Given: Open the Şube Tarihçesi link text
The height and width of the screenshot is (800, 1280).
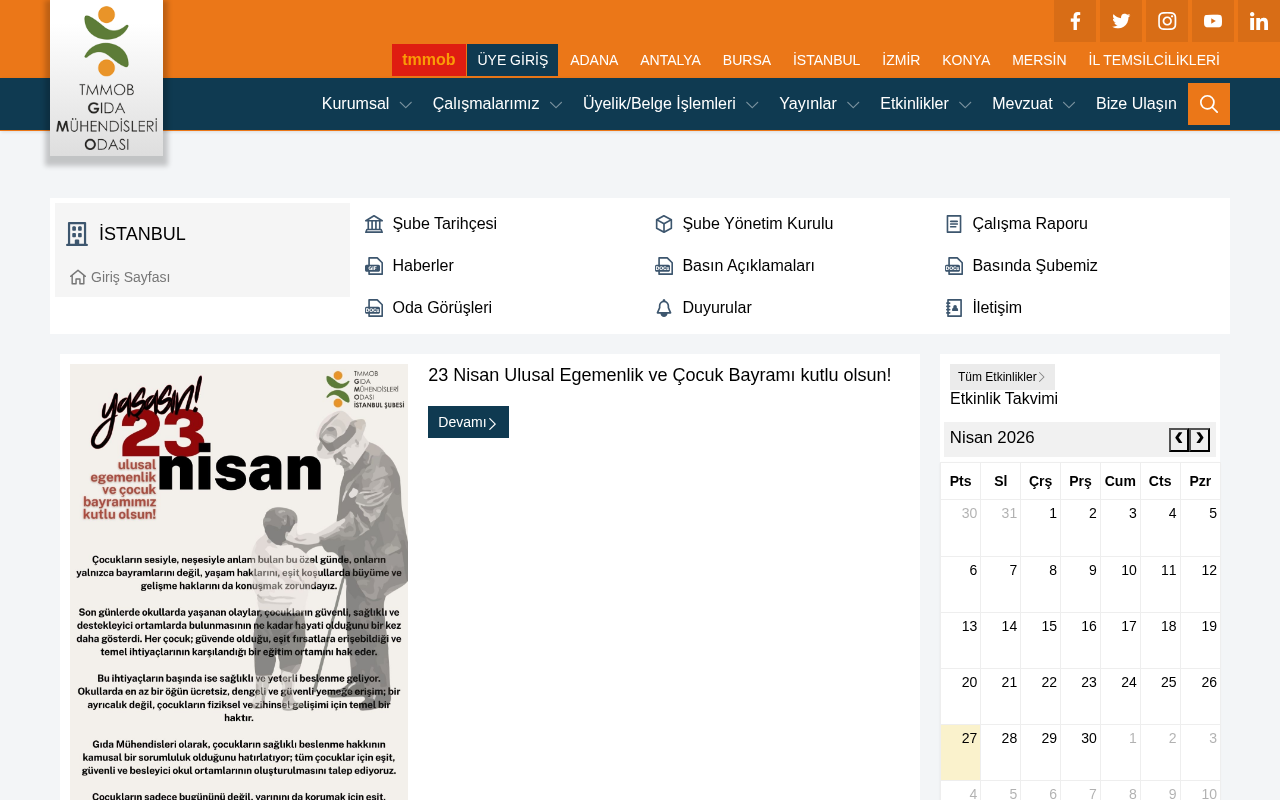Looking at the screenshot, I should click(445, 224).
